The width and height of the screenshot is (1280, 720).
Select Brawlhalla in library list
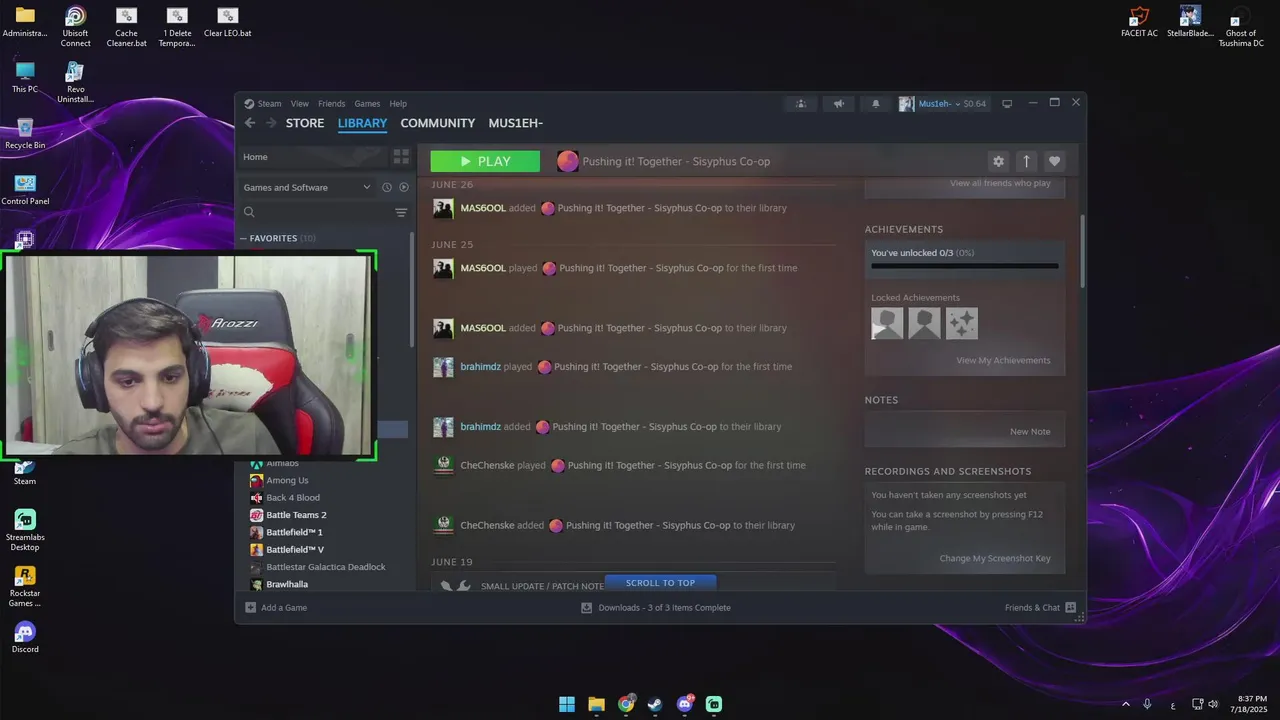pos(287,584)
